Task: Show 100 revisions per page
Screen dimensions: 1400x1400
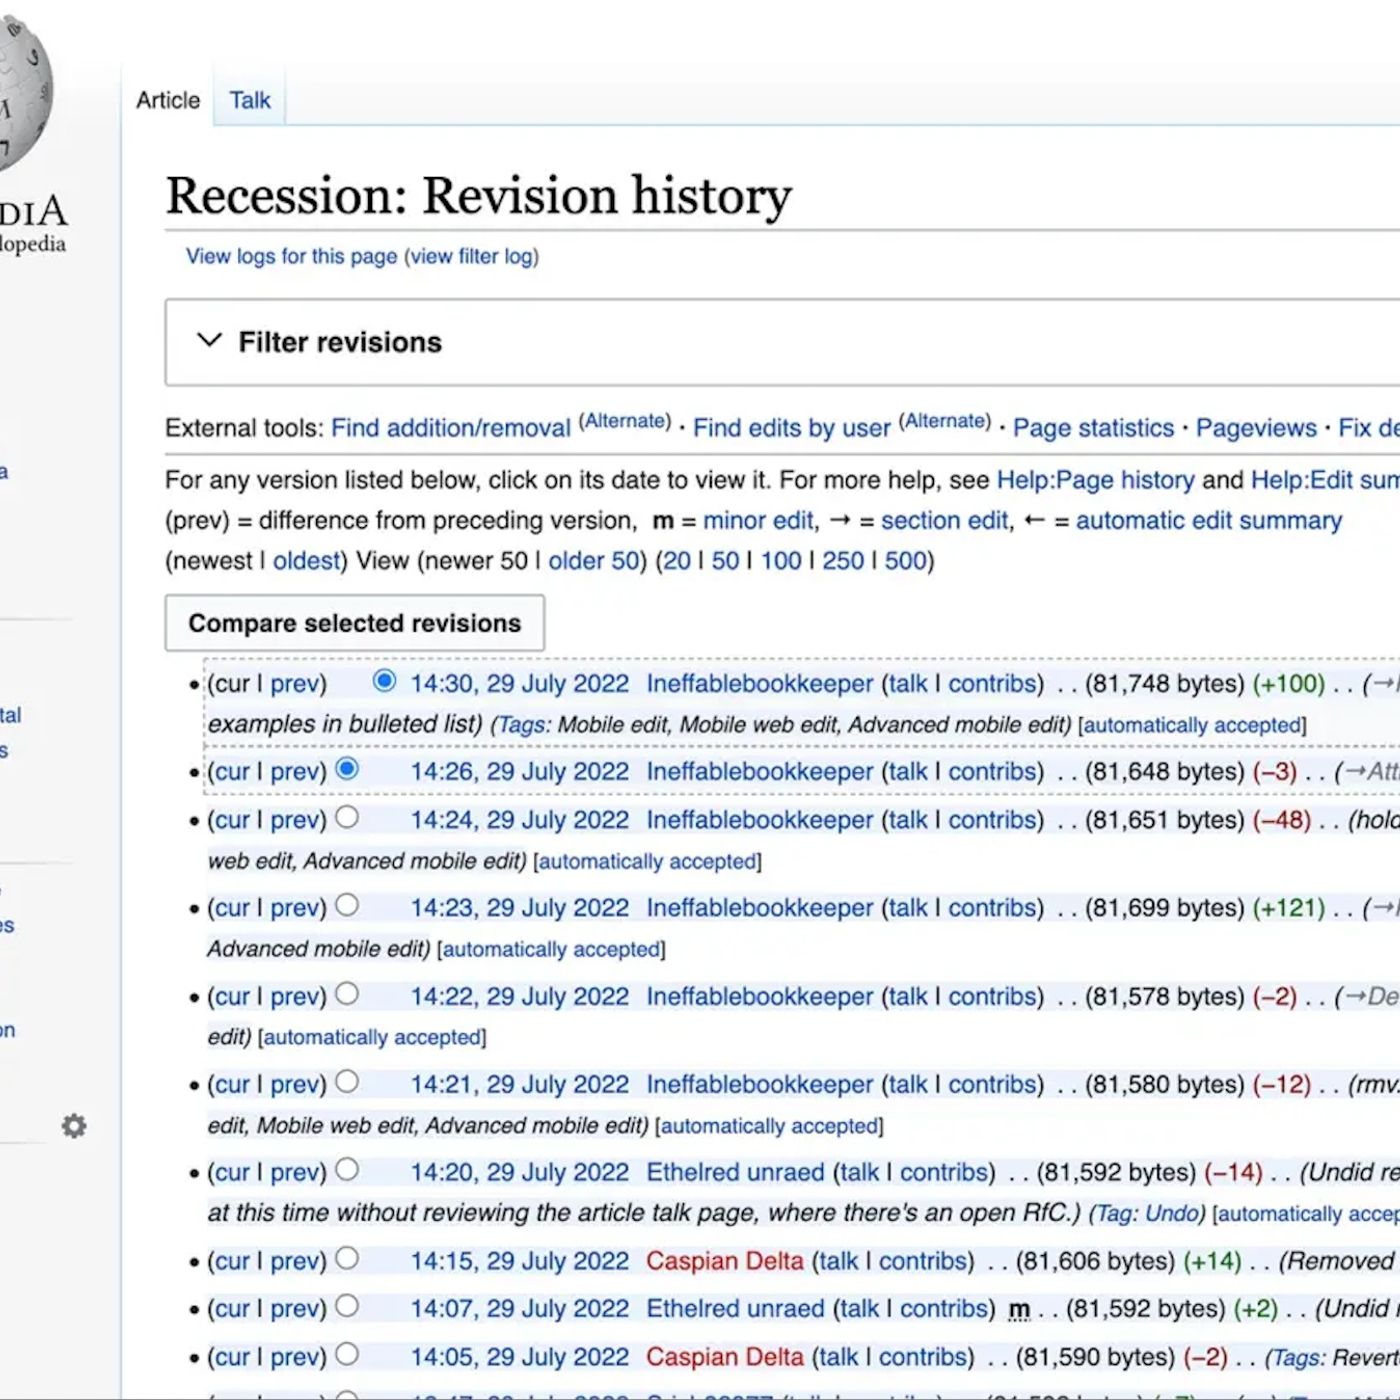Action: click(x=781, y=560)
